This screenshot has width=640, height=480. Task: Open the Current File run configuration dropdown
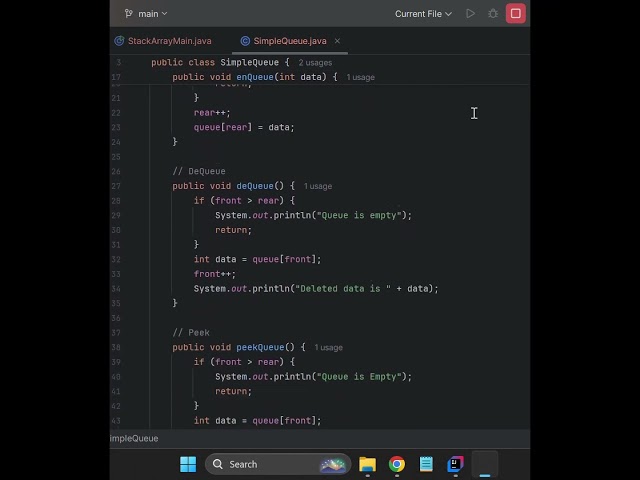(423, 14)
